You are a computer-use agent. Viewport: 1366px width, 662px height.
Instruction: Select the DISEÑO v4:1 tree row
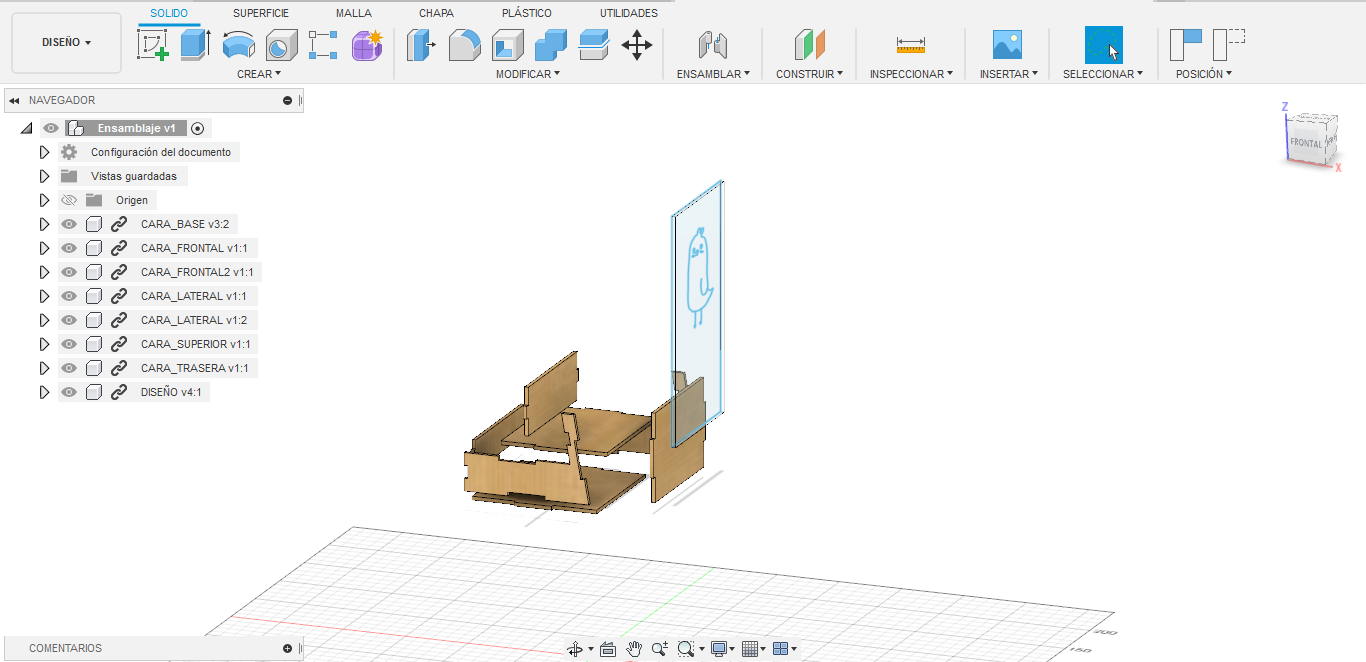click(x=134, y=392)
